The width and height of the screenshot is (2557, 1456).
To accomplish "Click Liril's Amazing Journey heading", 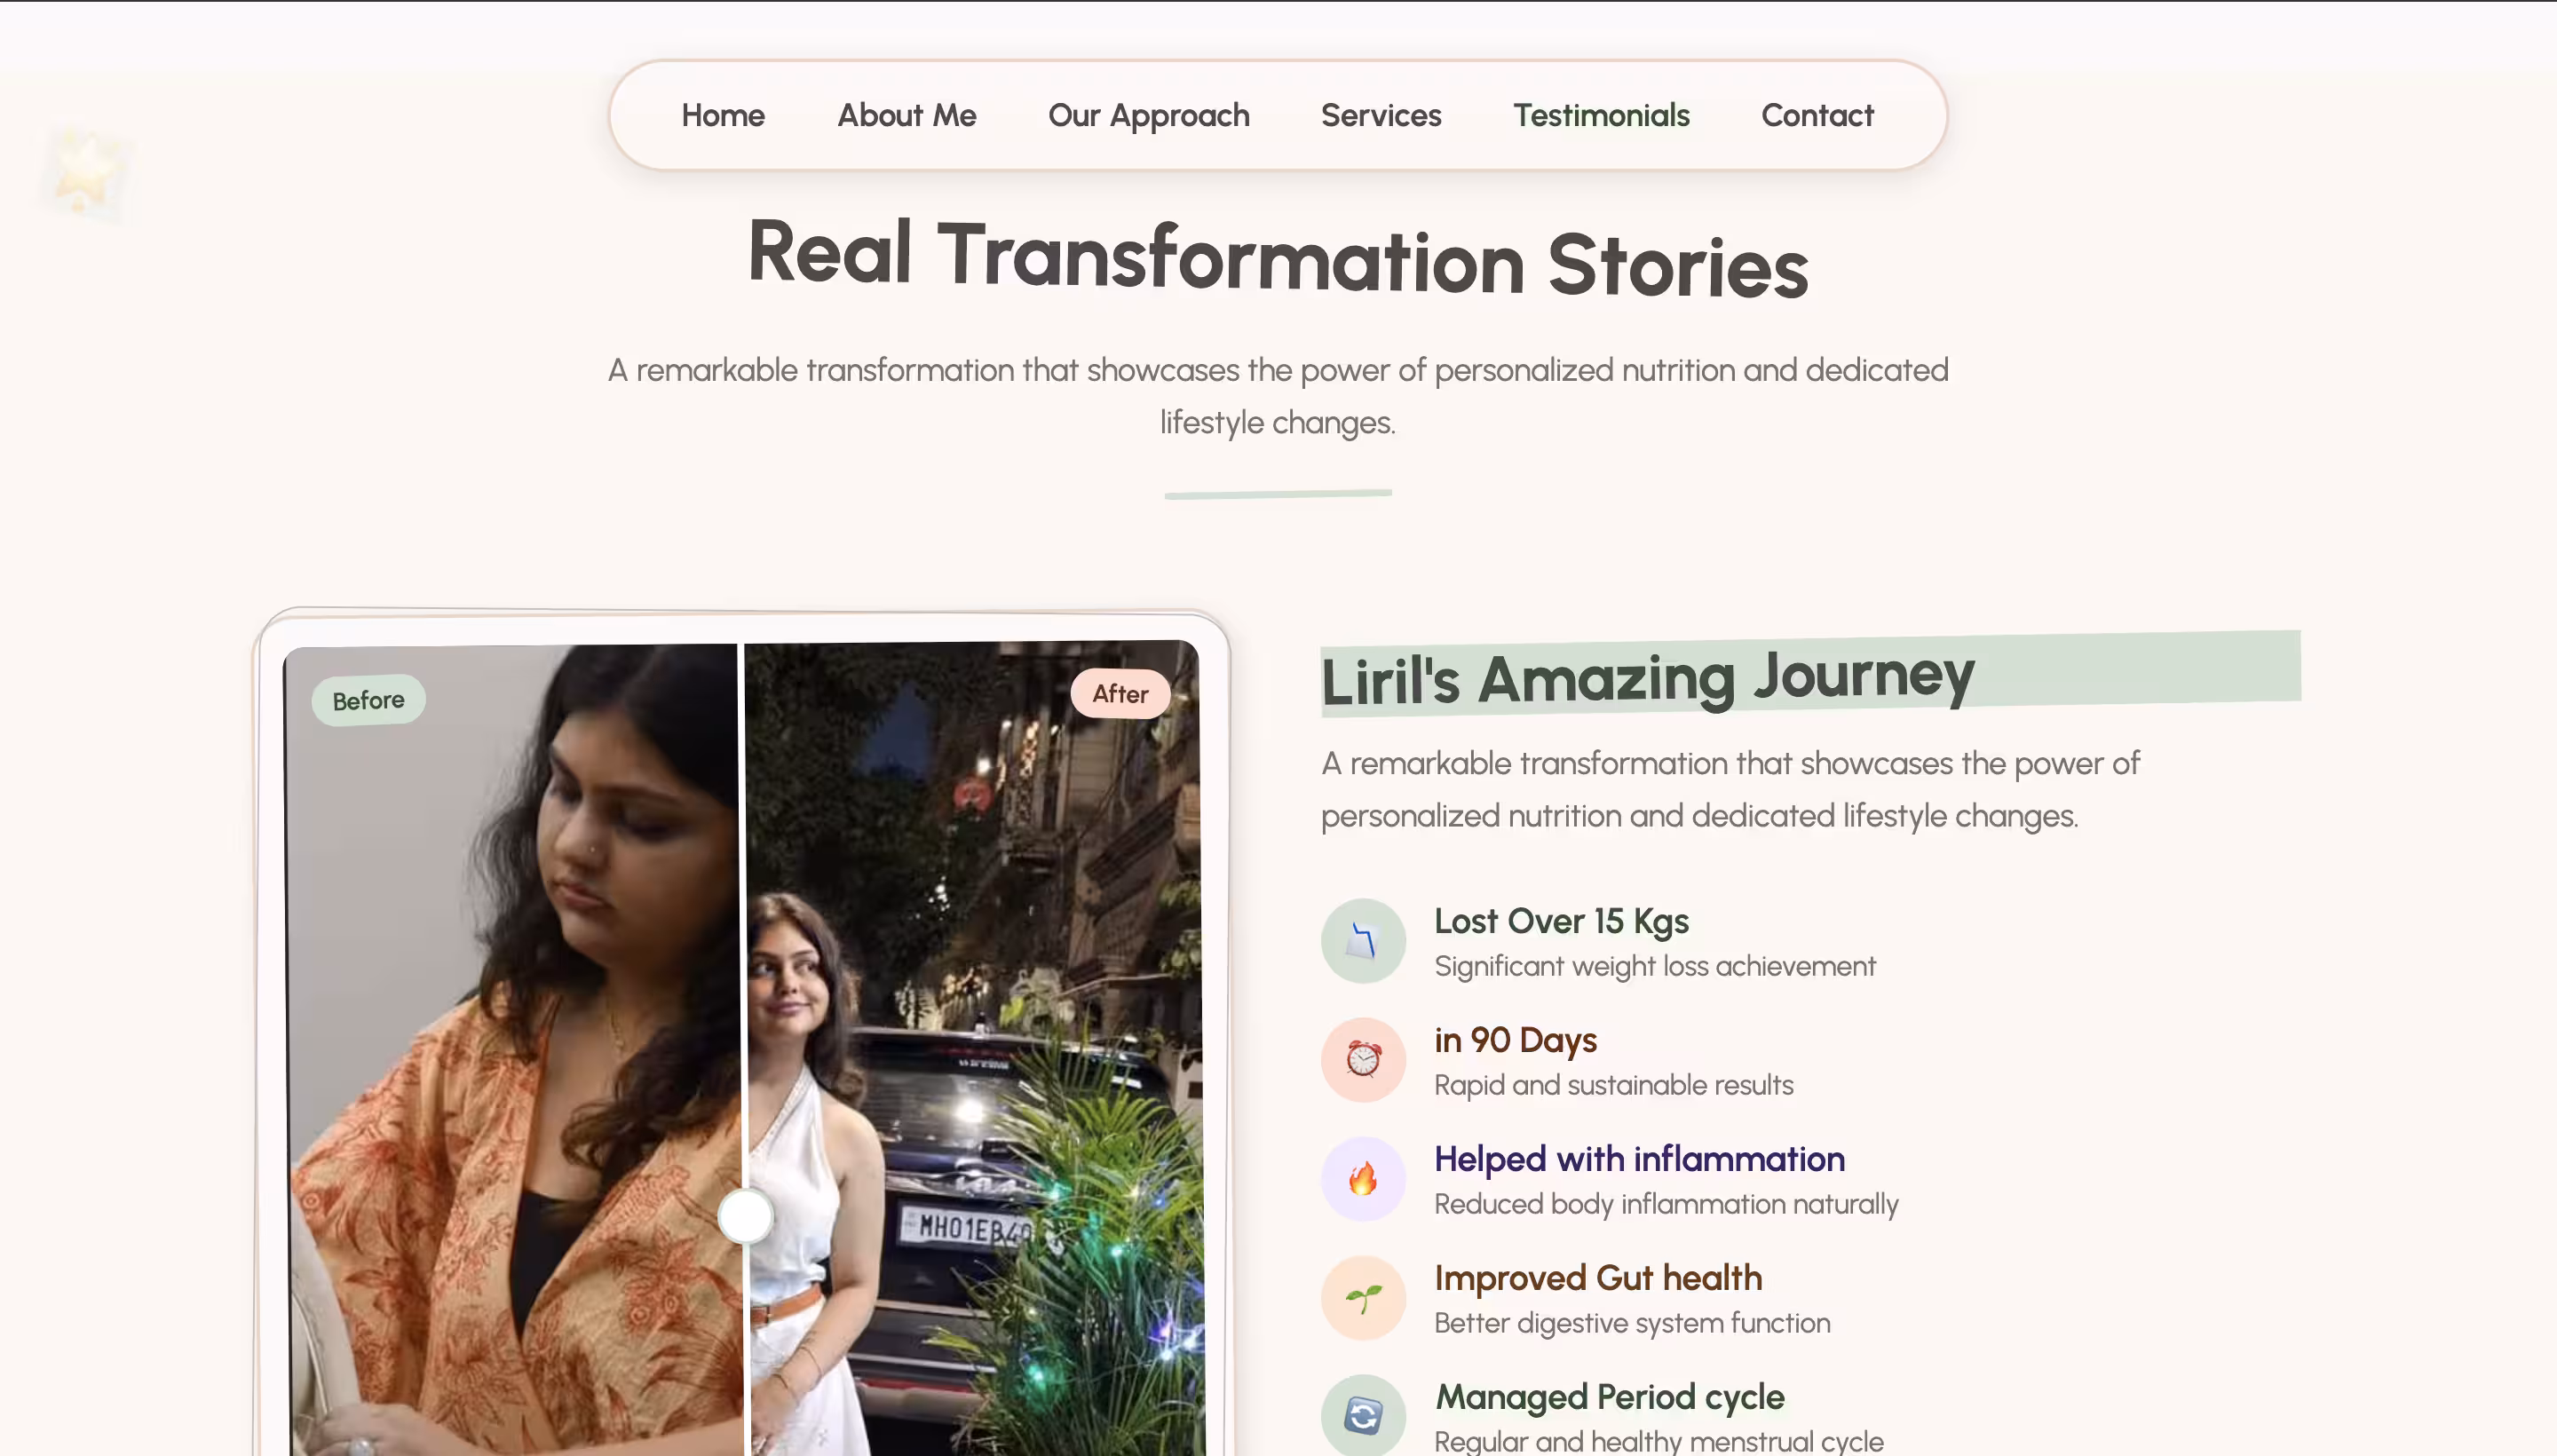I will point(1647,677).
